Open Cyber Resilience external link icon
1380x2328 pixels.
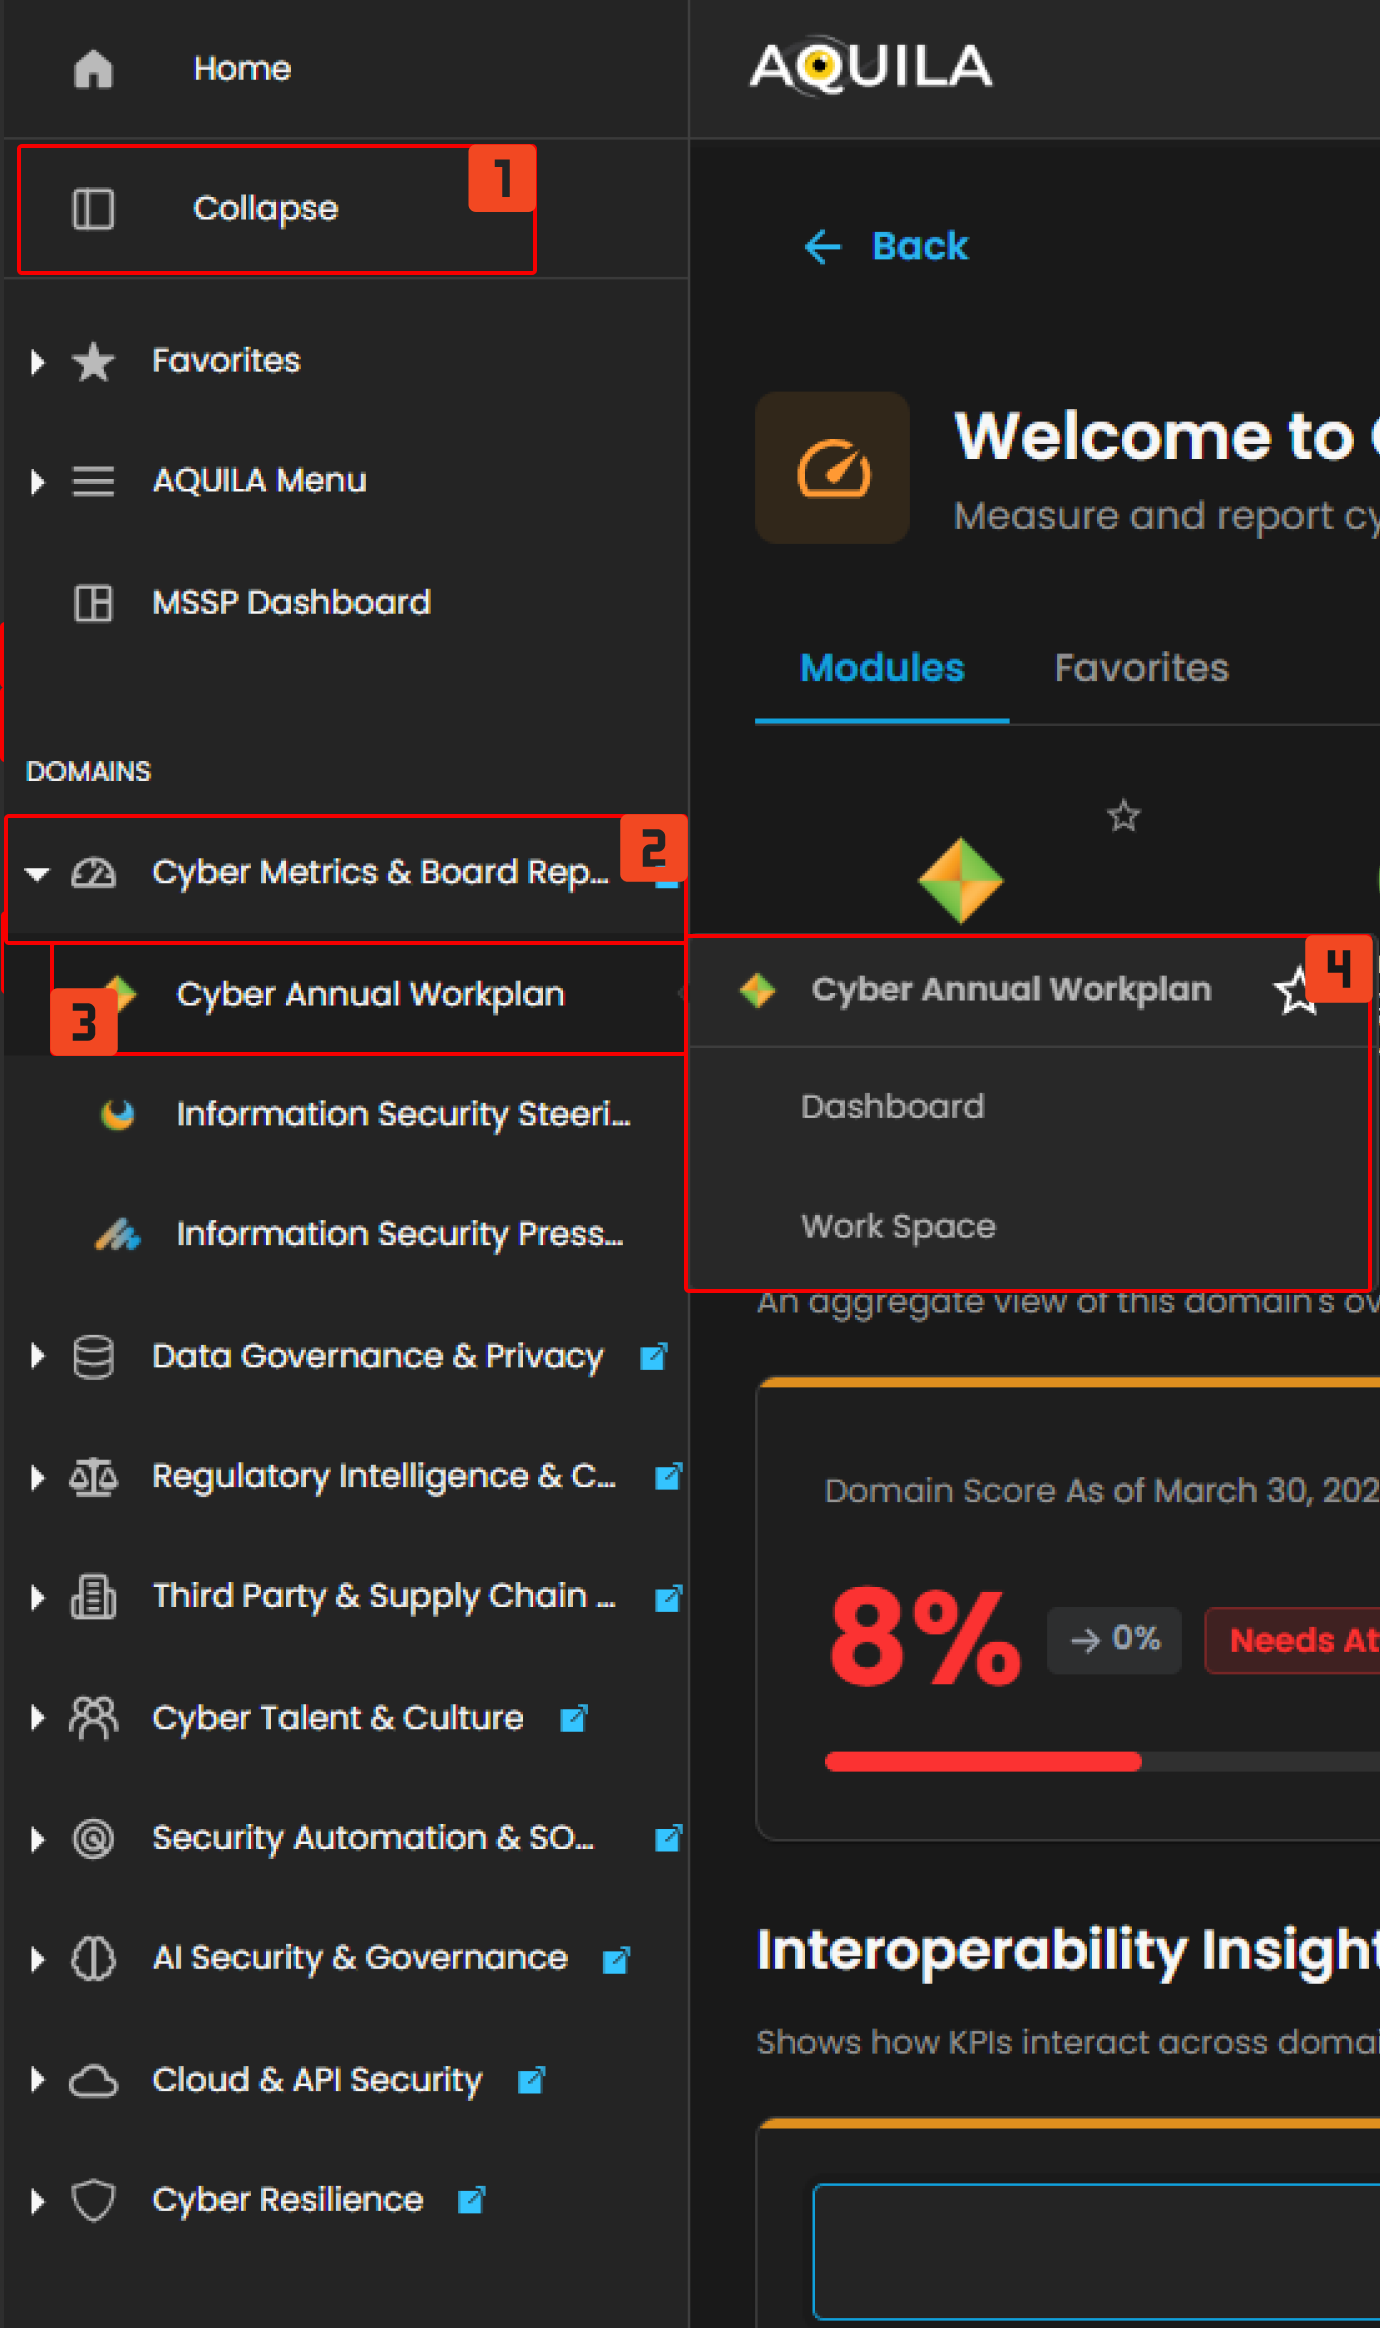point(471,2201)
